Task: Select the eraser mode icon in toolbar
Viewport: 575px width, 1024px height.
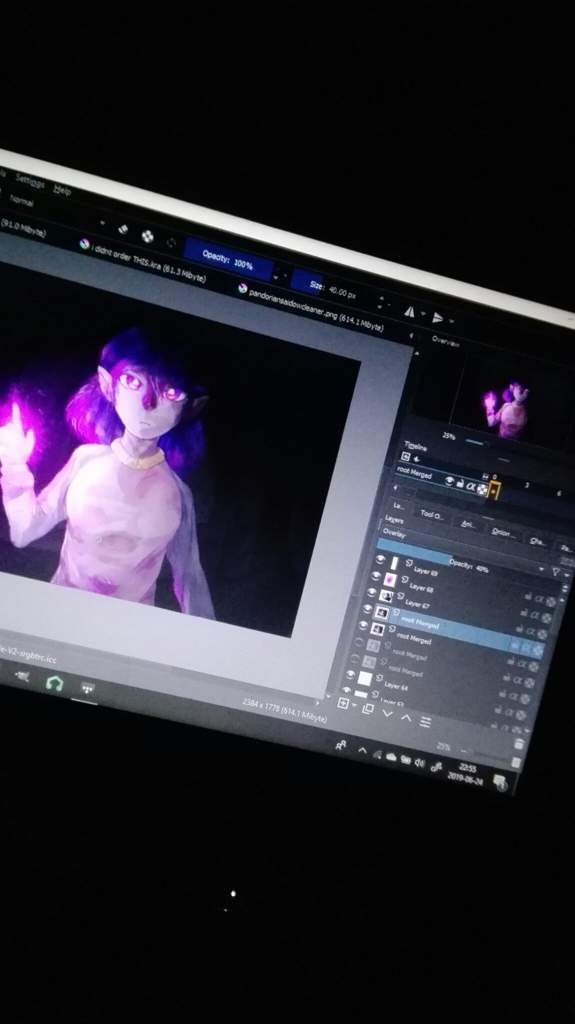Action: click(123, 229)
